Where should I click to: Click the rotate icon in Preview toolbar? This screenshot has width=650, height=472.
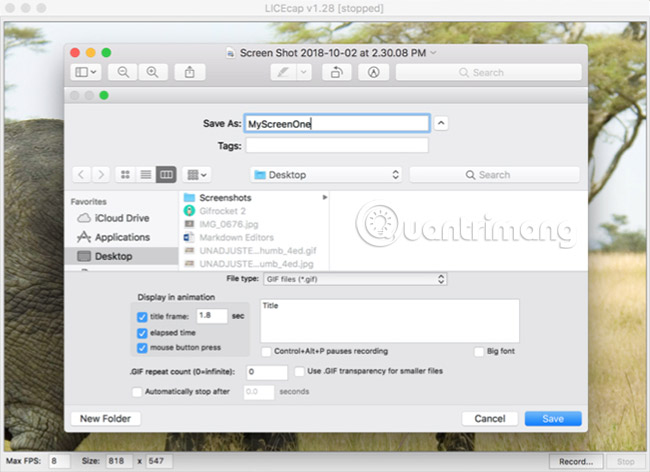337,72
